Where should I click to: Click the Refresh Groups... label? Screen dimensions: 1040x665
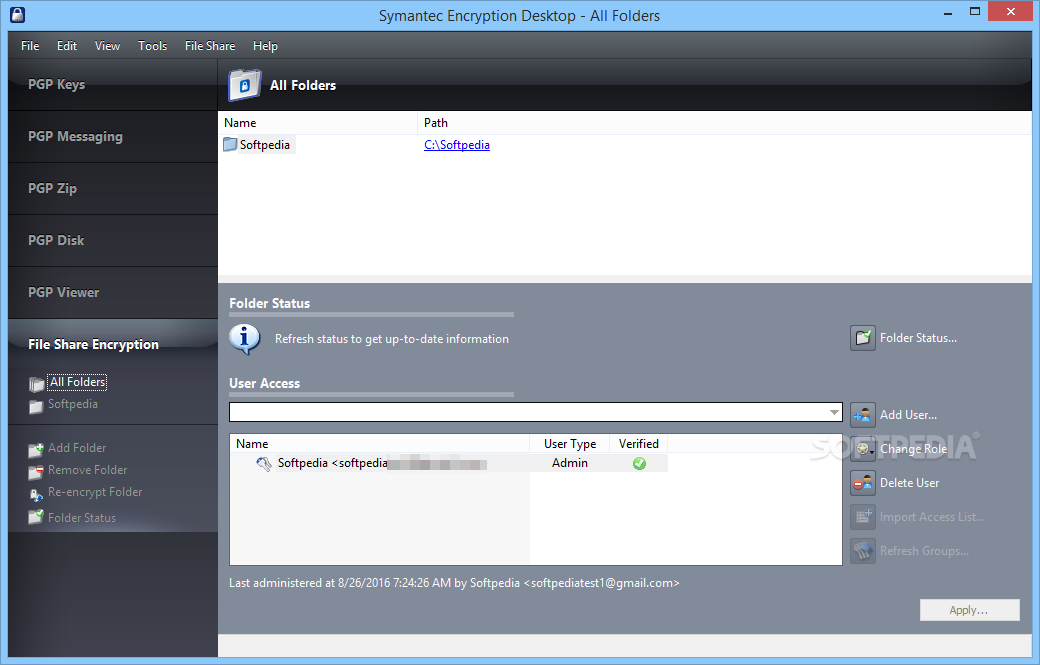pyautogui.click(x=925, y=551)
